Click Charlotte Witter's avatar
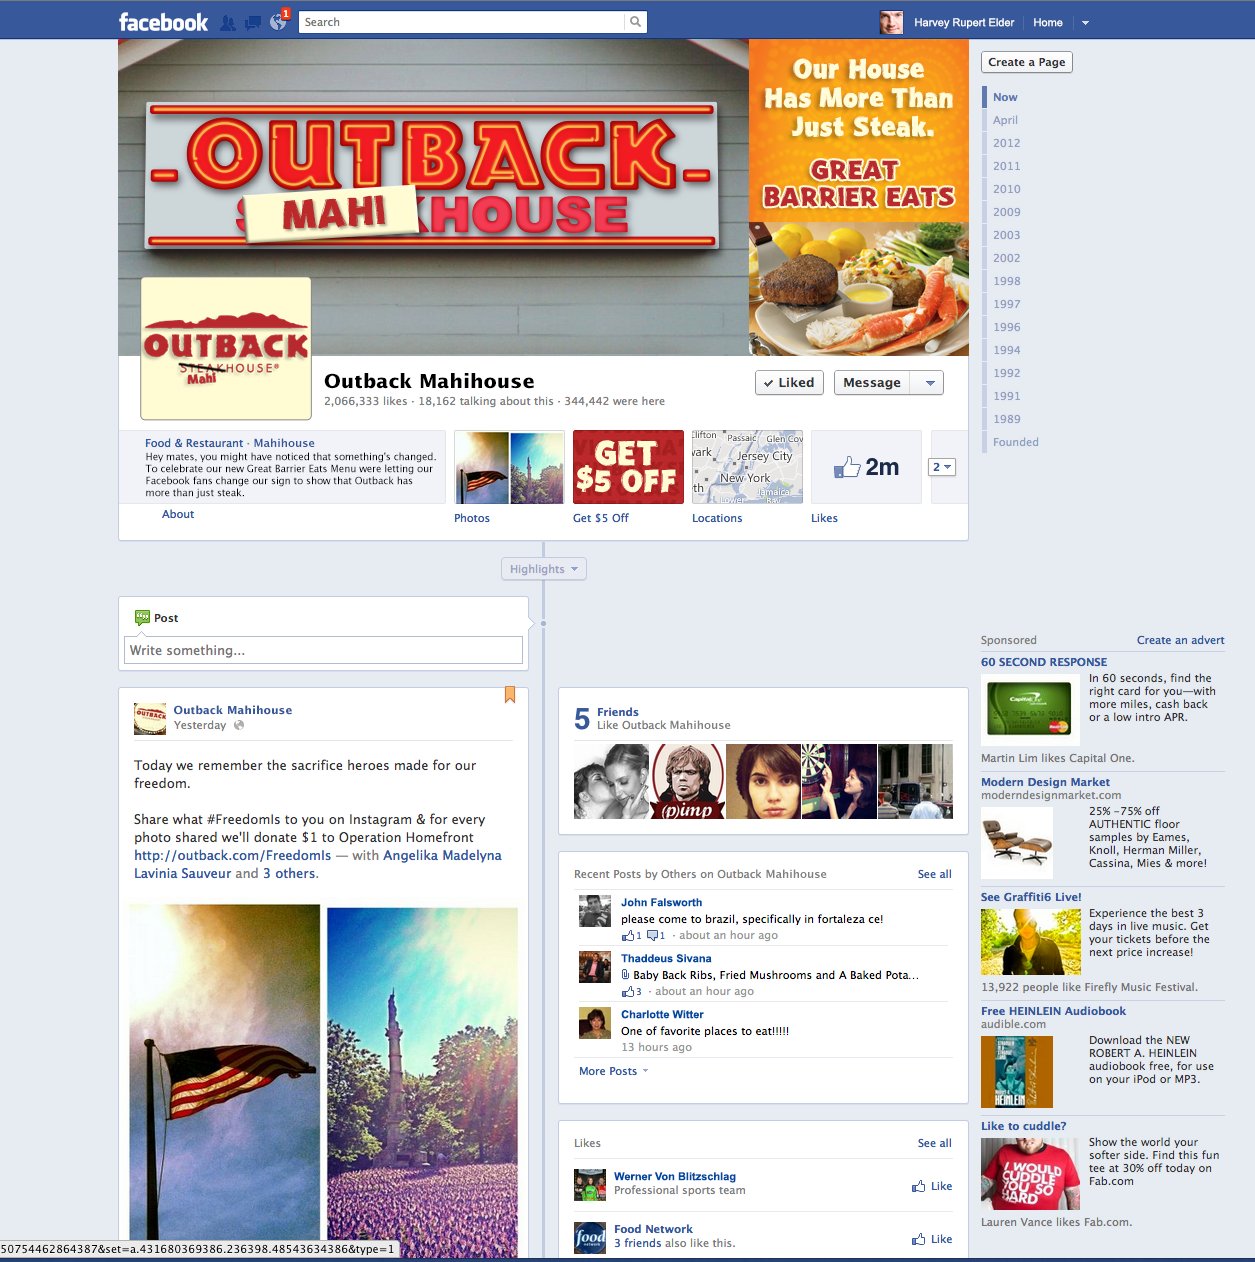Screen dimensions: 1255x1262 595,1023
